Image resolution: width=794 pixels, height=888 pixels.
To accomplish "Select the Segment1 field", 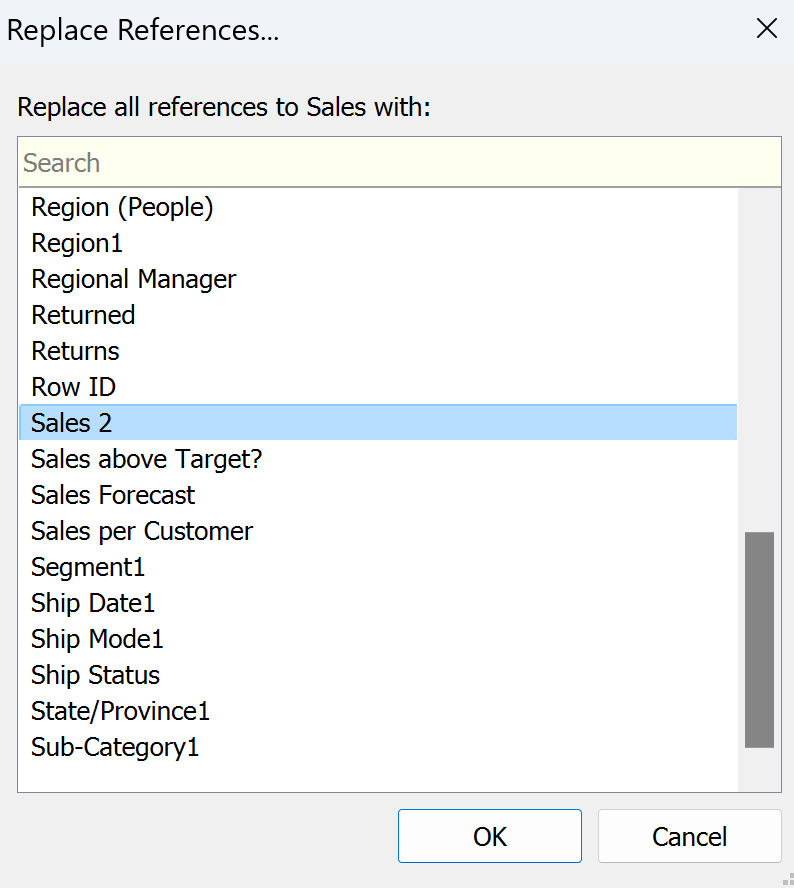I will pyautogui.click(x=88, y=567).
